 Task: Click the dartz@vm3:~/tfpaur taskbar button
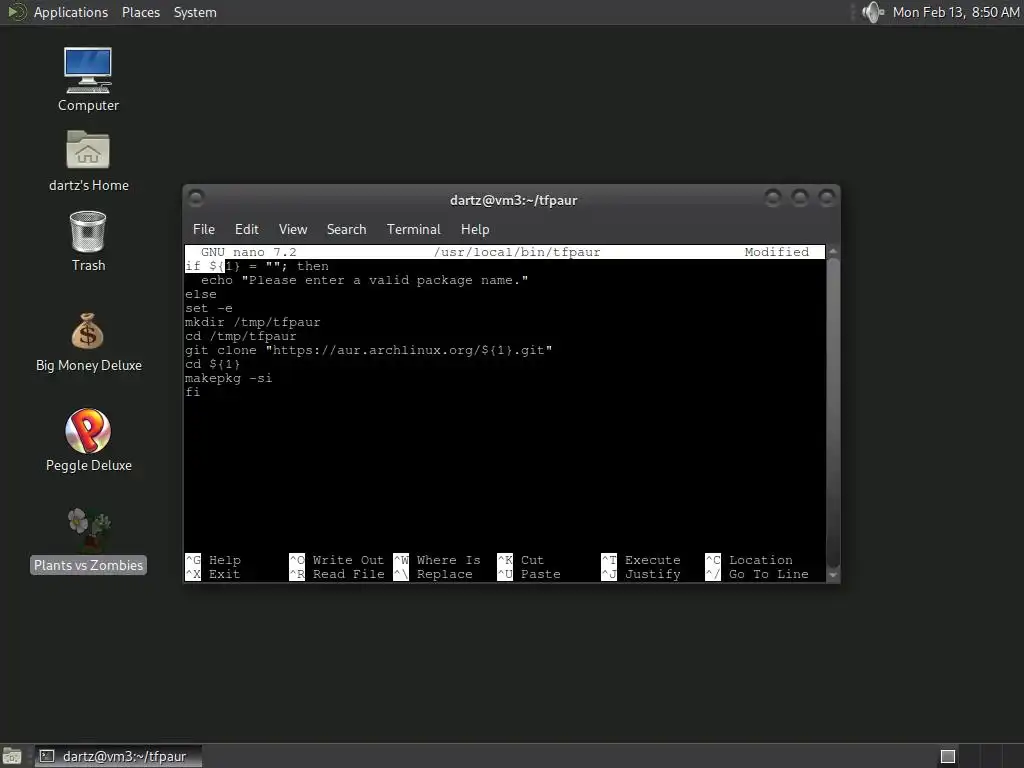(x=118, y=756)
